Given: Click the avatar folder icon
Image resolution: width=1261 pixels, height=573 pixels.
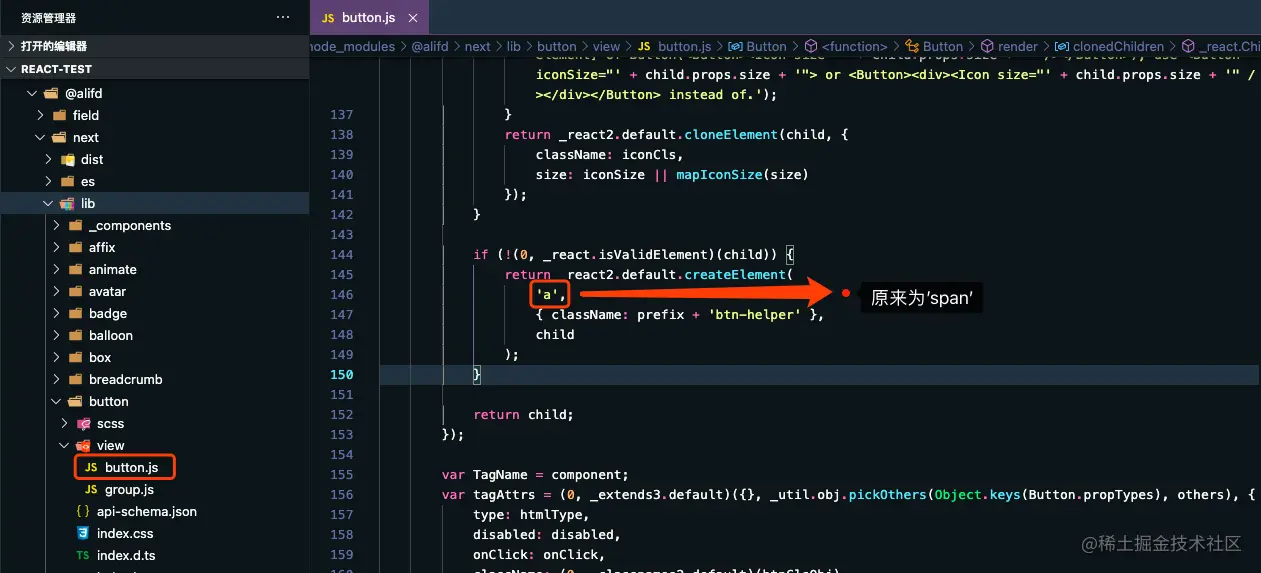Looking at the screenshot, I should click(75, 291).
